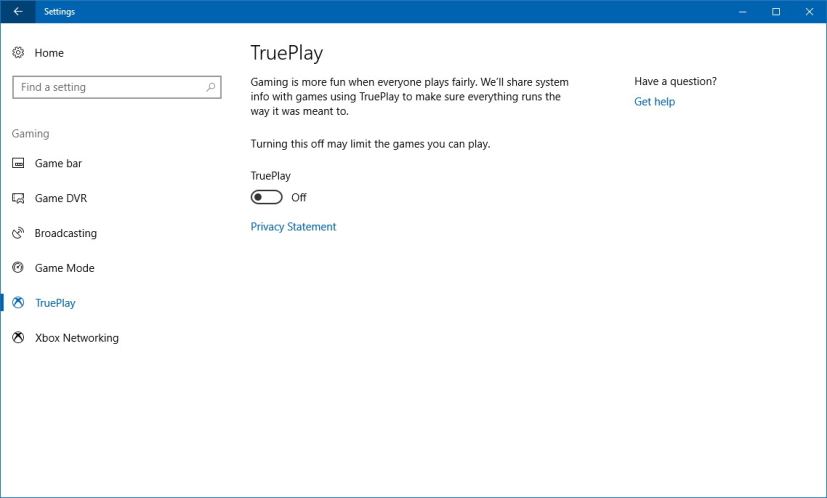Click the 'Gaming is more fun' description
The image size is (827, 498).
click(409, 97)
